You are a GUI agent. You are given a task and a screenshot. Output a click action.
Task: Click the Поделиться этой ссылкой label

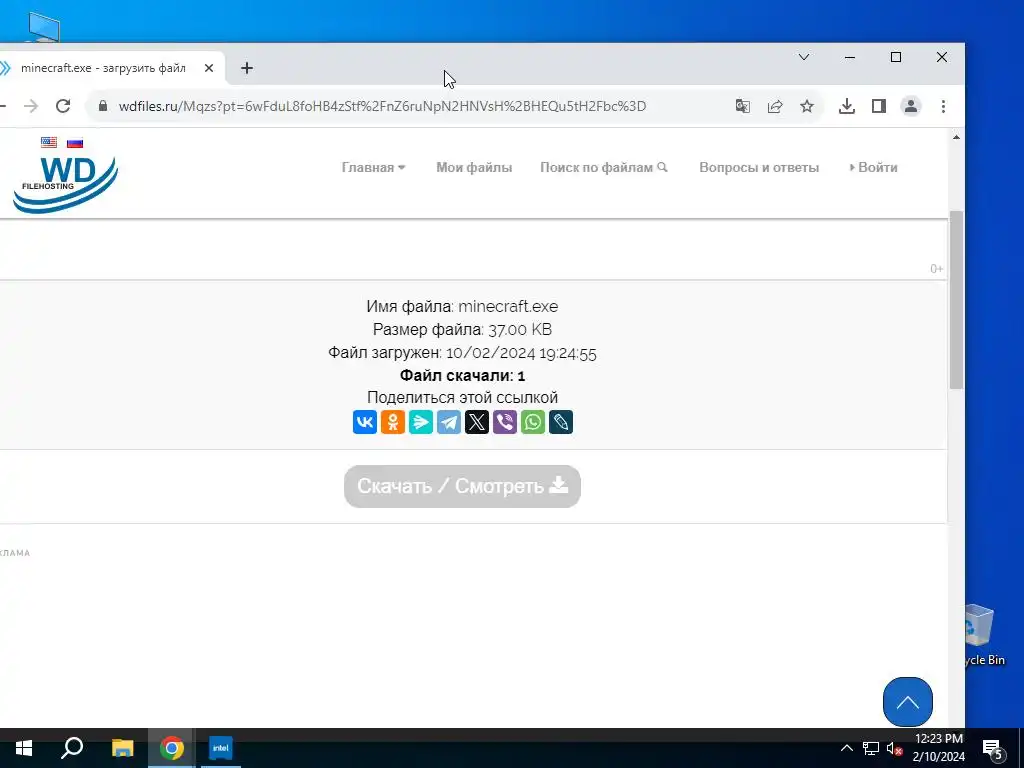coord(462,398)
